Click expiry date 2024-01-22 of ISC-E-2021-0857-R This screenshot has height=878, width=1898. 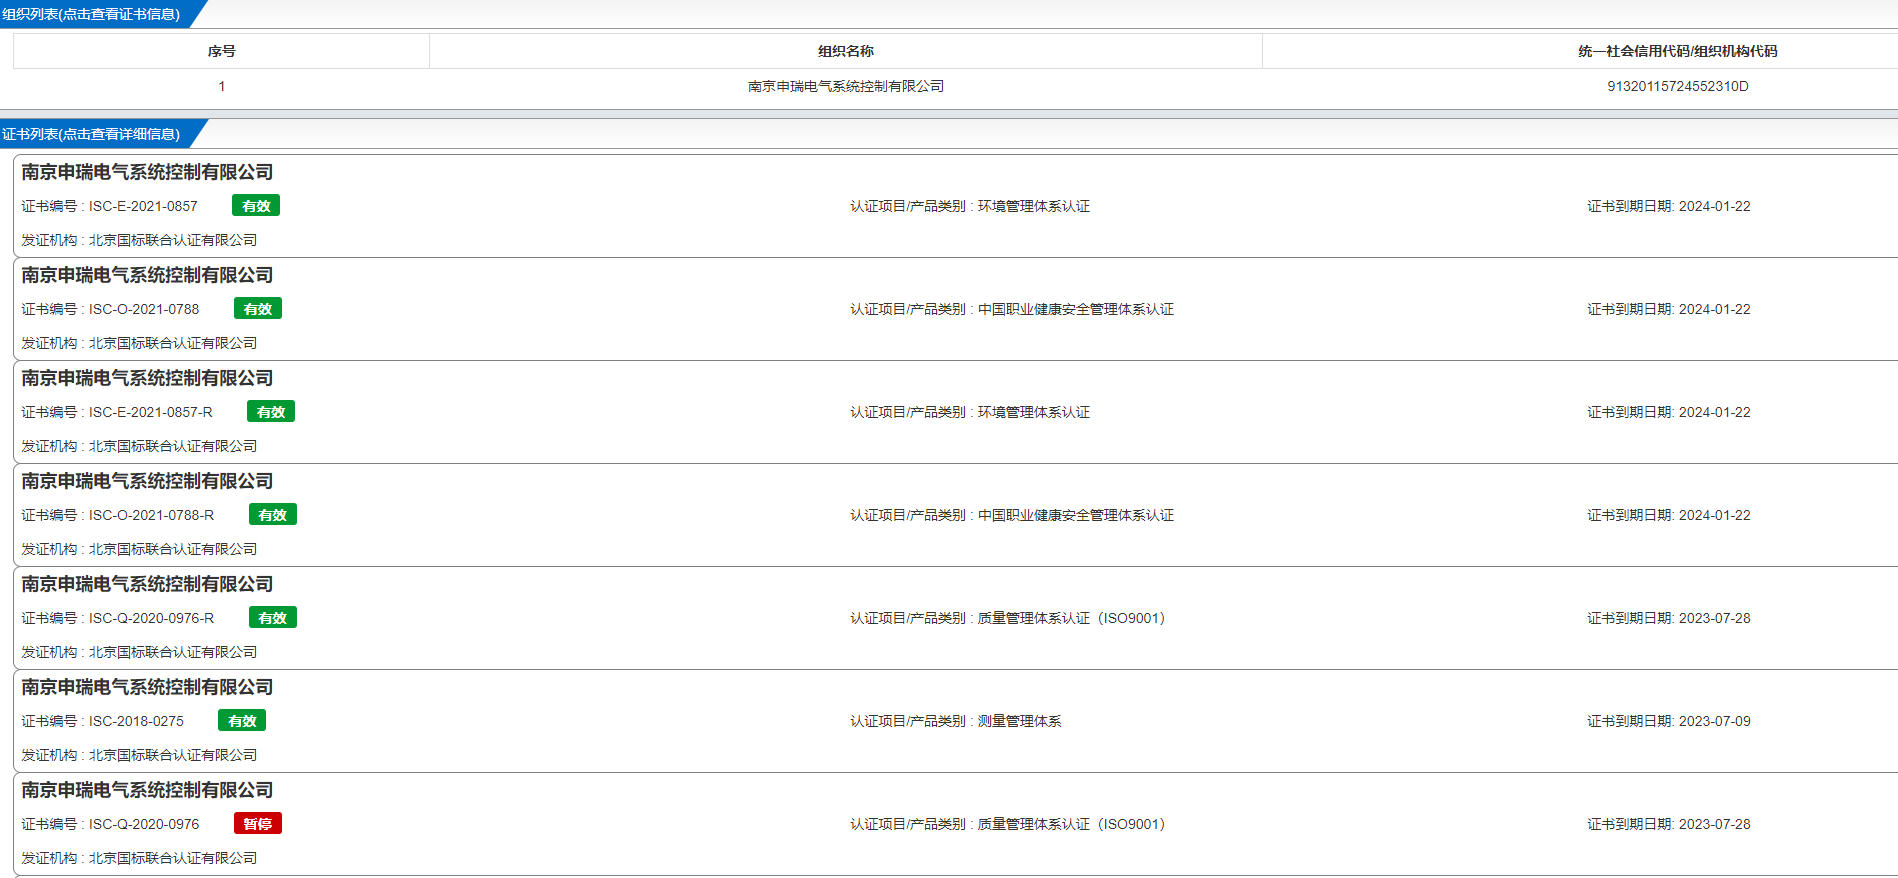pyautogui.click(x=1714, y=412)
